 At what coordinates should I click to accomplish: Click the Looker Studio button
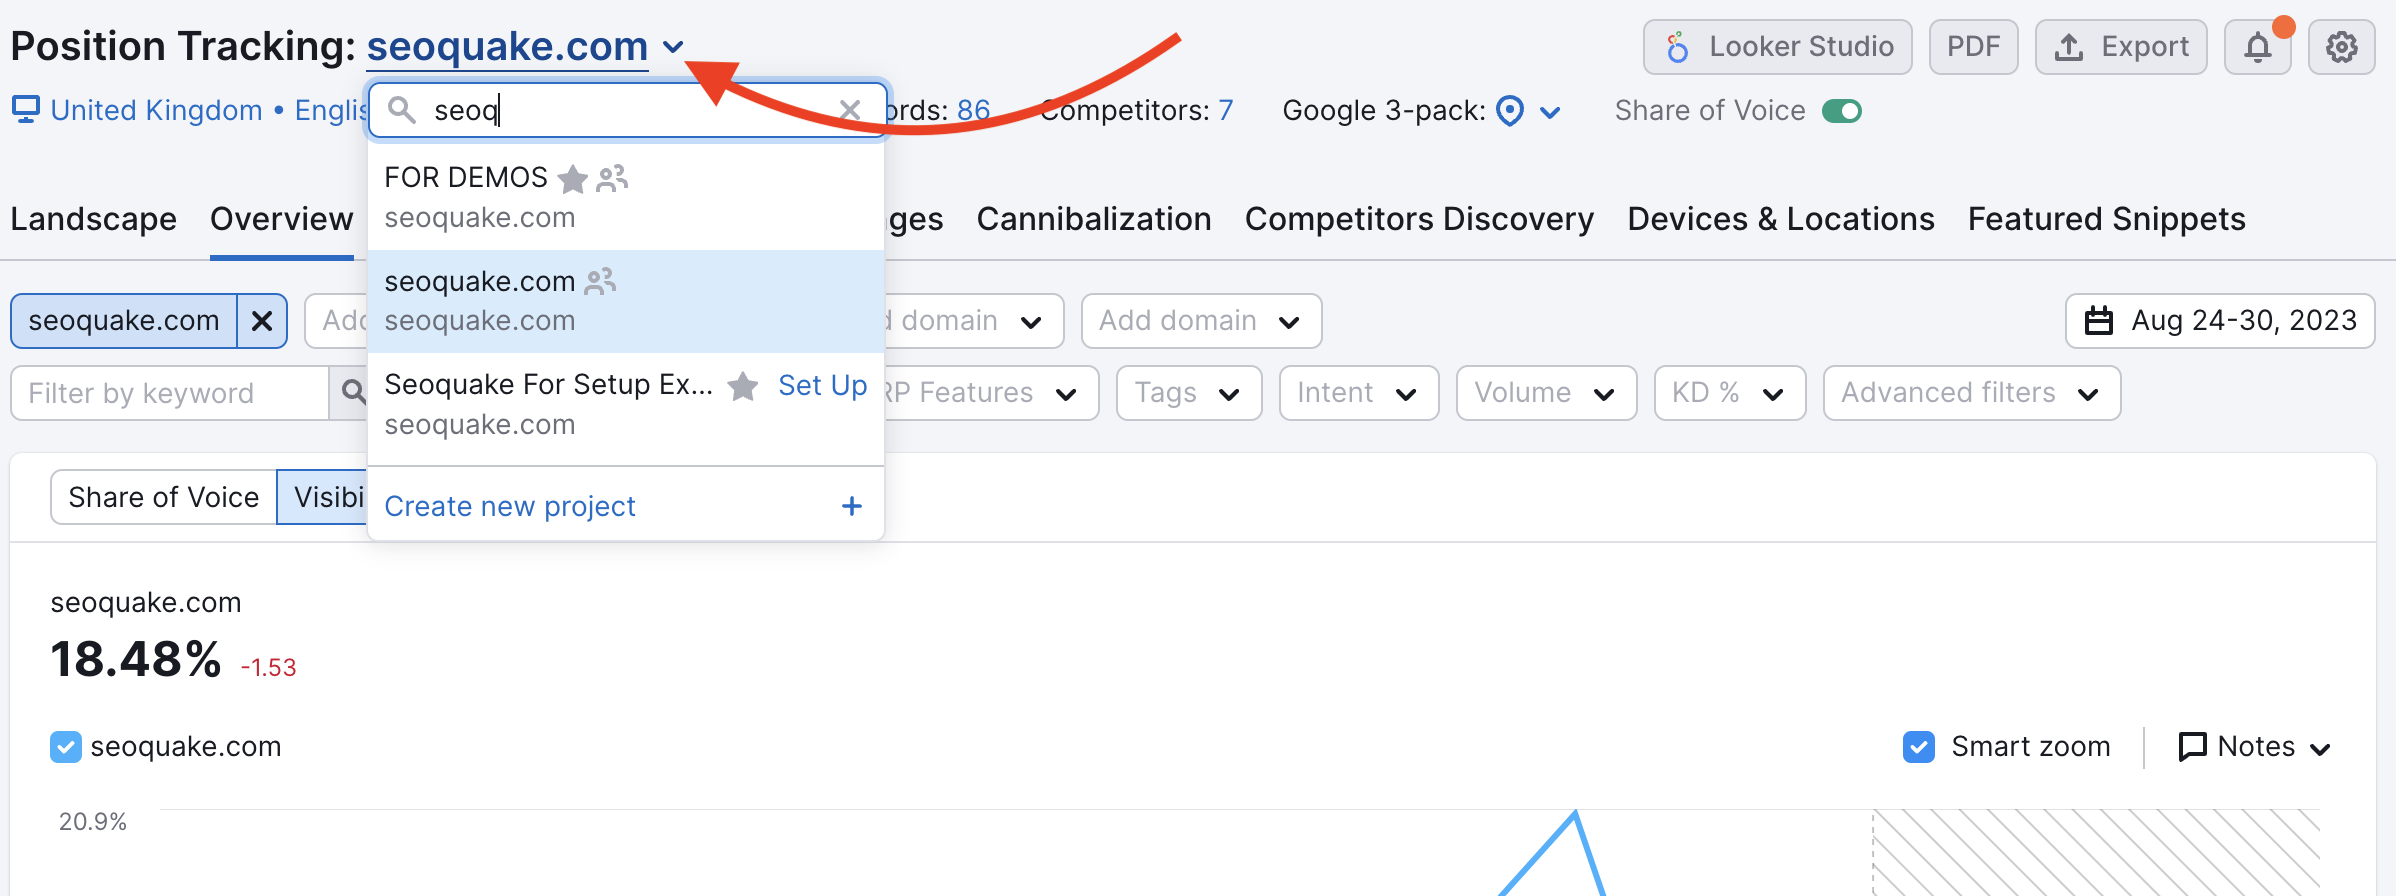[1778, 47]
